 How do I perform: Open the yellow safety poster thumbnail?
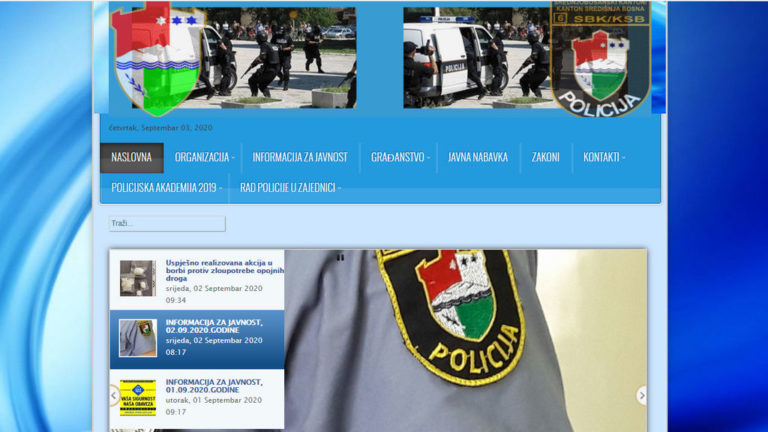(x=138, y=397)
